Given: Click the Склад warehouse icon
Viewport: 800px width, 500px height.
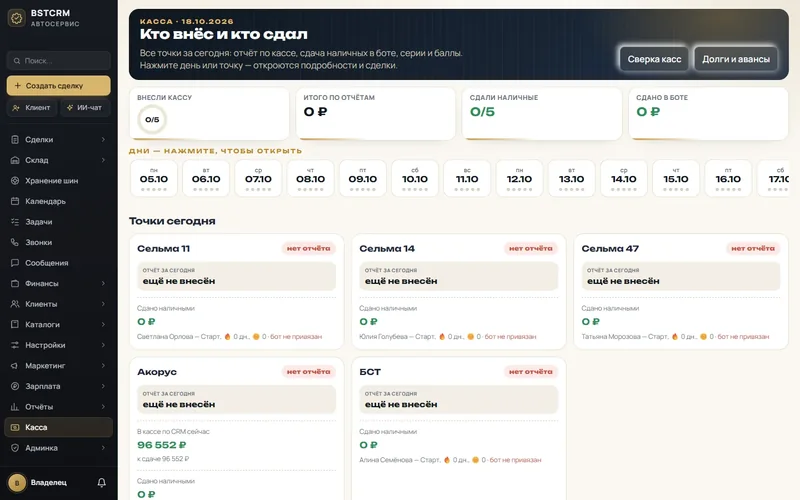Looking at the screenshot, I should [15, 160].
